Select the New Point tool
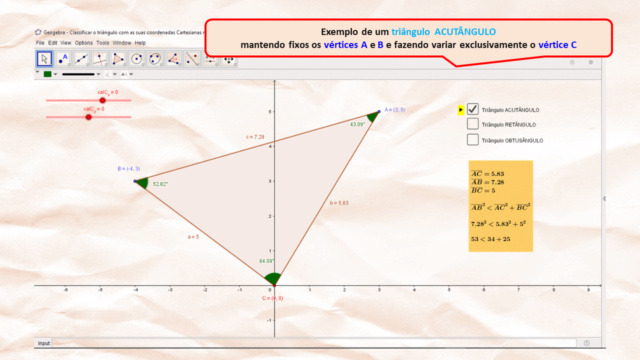The image size is (640, 360). 63,59
